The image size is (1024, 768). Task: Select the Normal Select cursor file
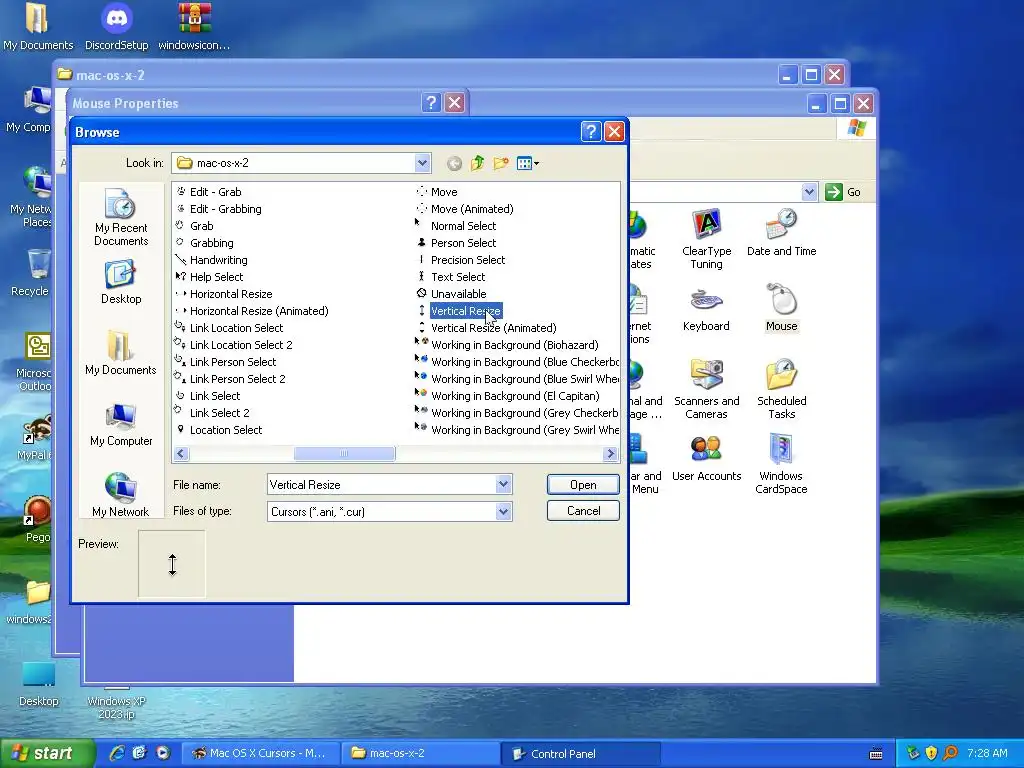[456, 226]
